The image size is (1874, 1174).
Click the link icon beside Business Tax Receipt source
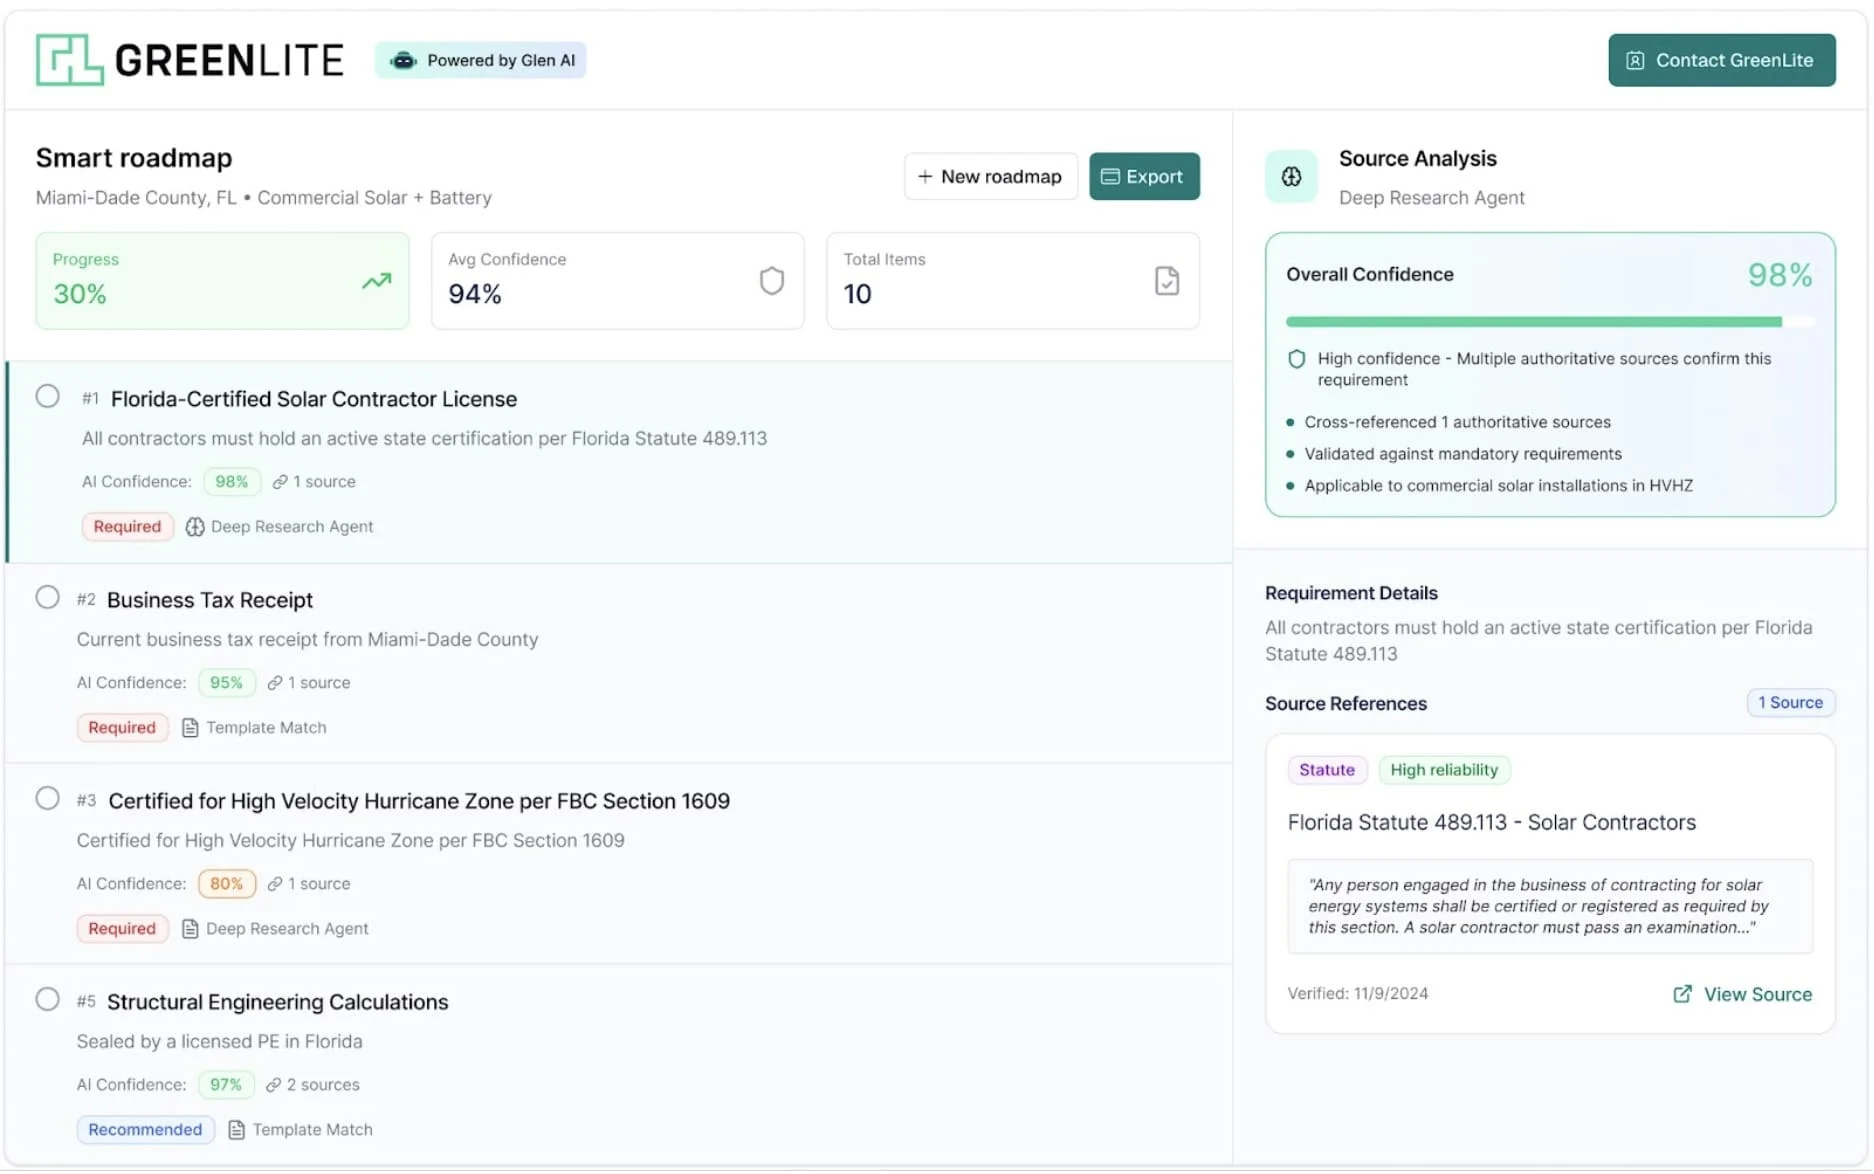pos(275,683)
